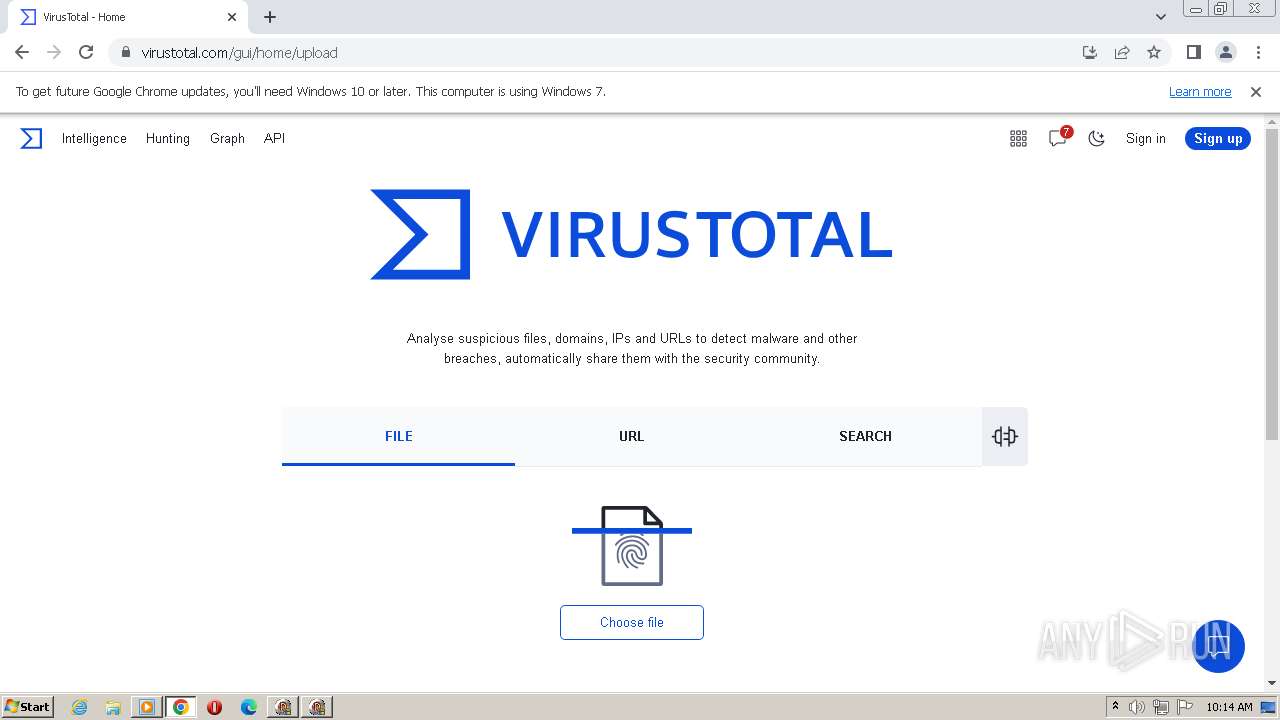Image resolution: width=1280 pixels, height=720 pixels.
Task: Click the scrollbar down arrow
Action: [x=1272, y=683]
